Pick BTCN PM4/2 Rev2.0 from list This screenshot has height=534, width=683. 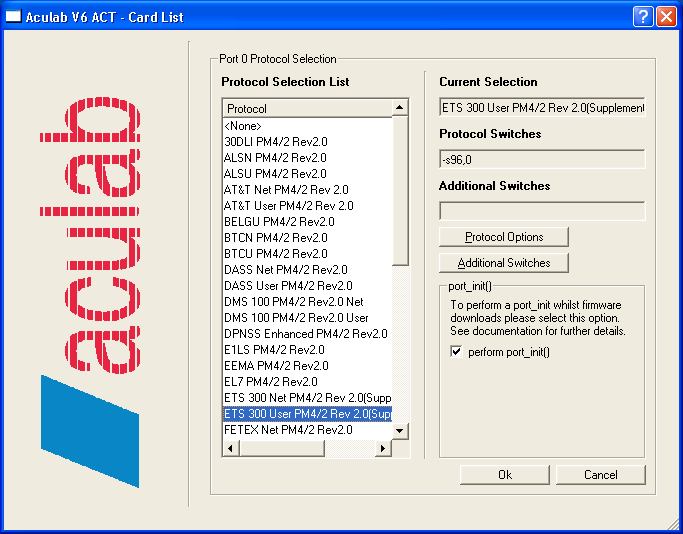(308, 238)
